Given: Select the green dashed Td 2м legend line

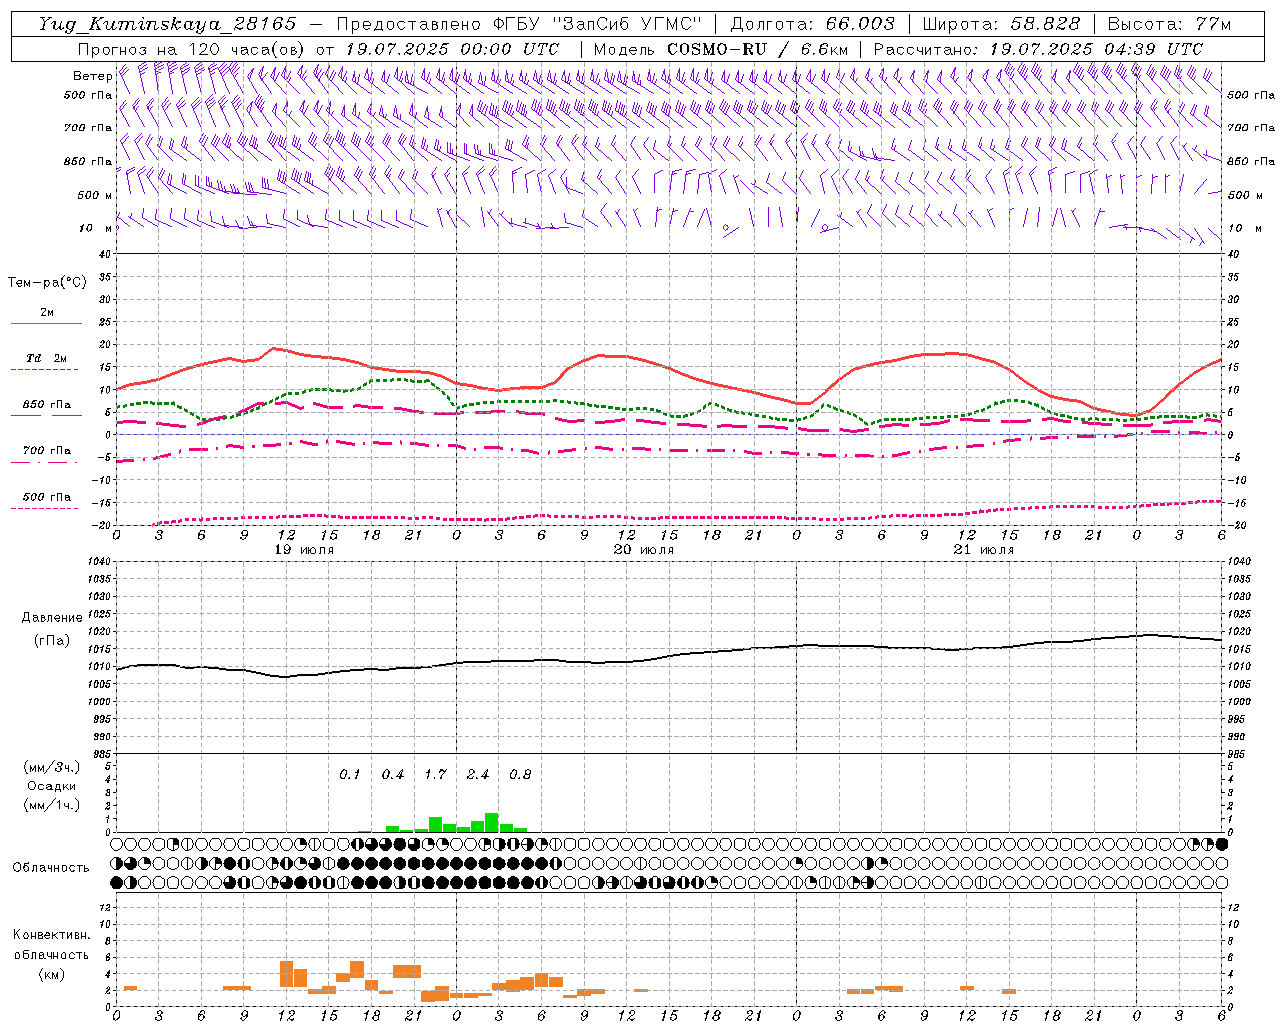Looking at the screenshot, I should 44,370.
